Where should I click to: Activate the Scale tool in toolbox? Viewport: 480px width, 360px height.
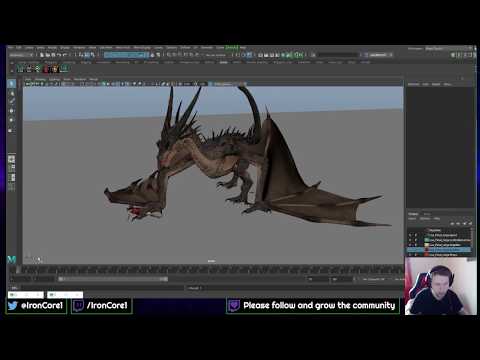pyautogui.click(x=12, y=130)
